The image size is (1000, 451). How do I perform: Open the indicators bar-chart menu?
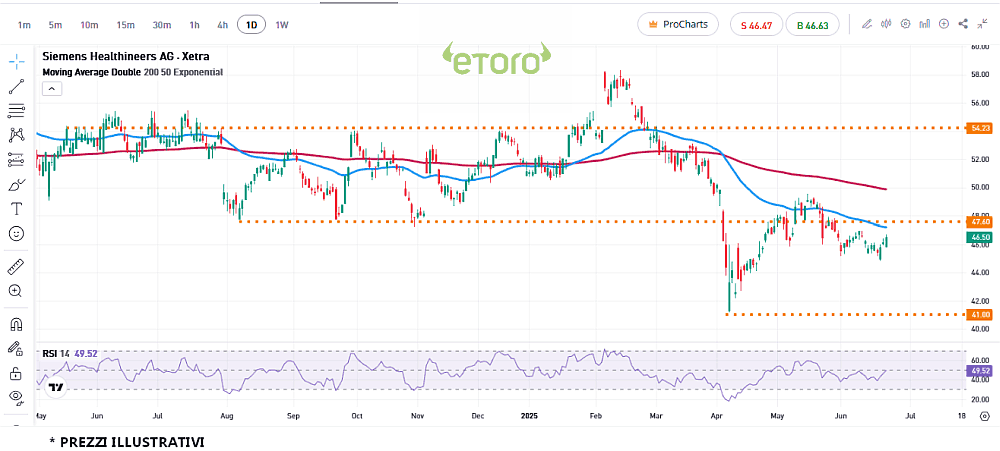[925, 23]
